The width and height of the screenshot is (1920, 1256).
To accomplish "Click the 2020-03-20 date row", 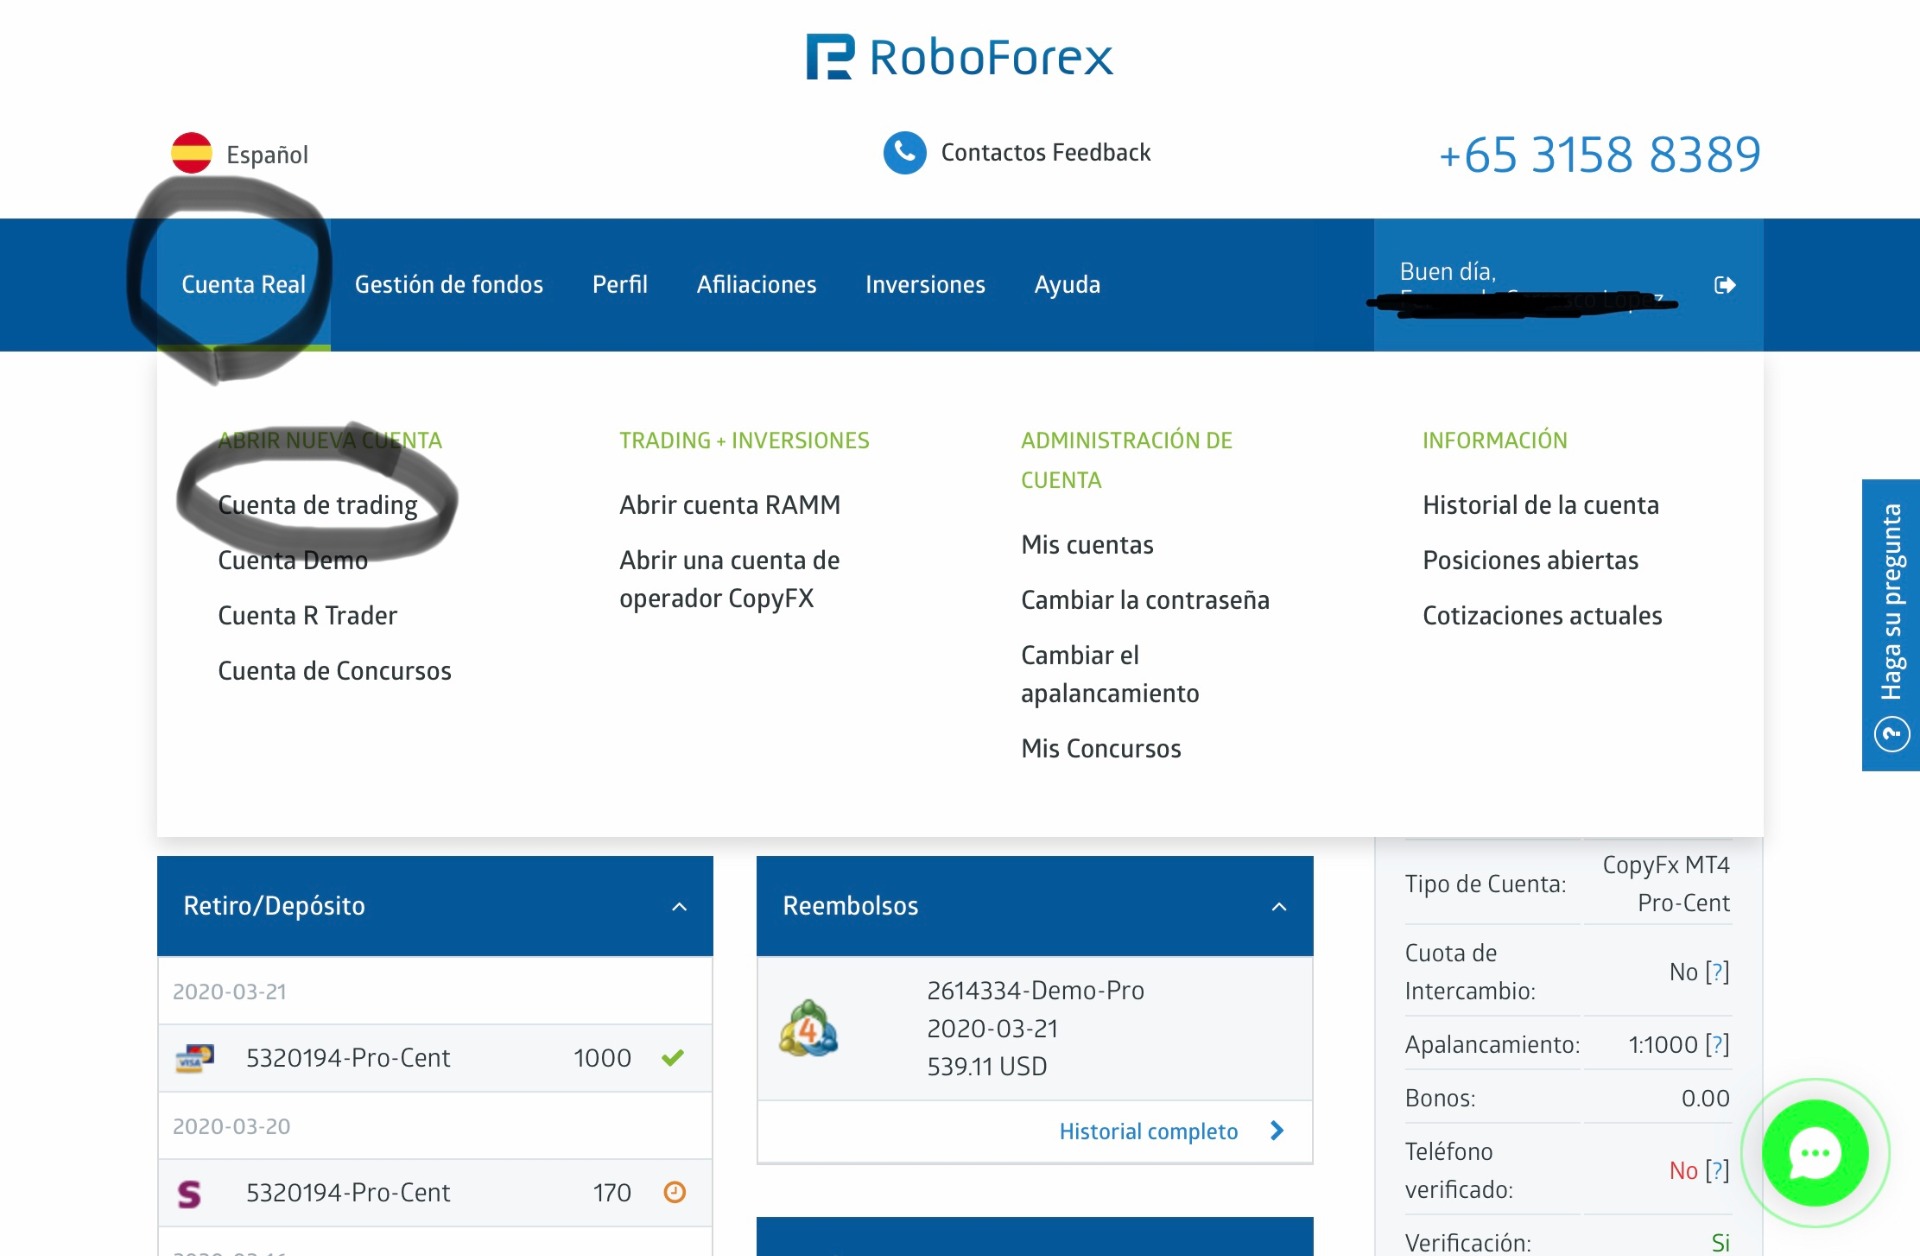I will (435, 1126).
